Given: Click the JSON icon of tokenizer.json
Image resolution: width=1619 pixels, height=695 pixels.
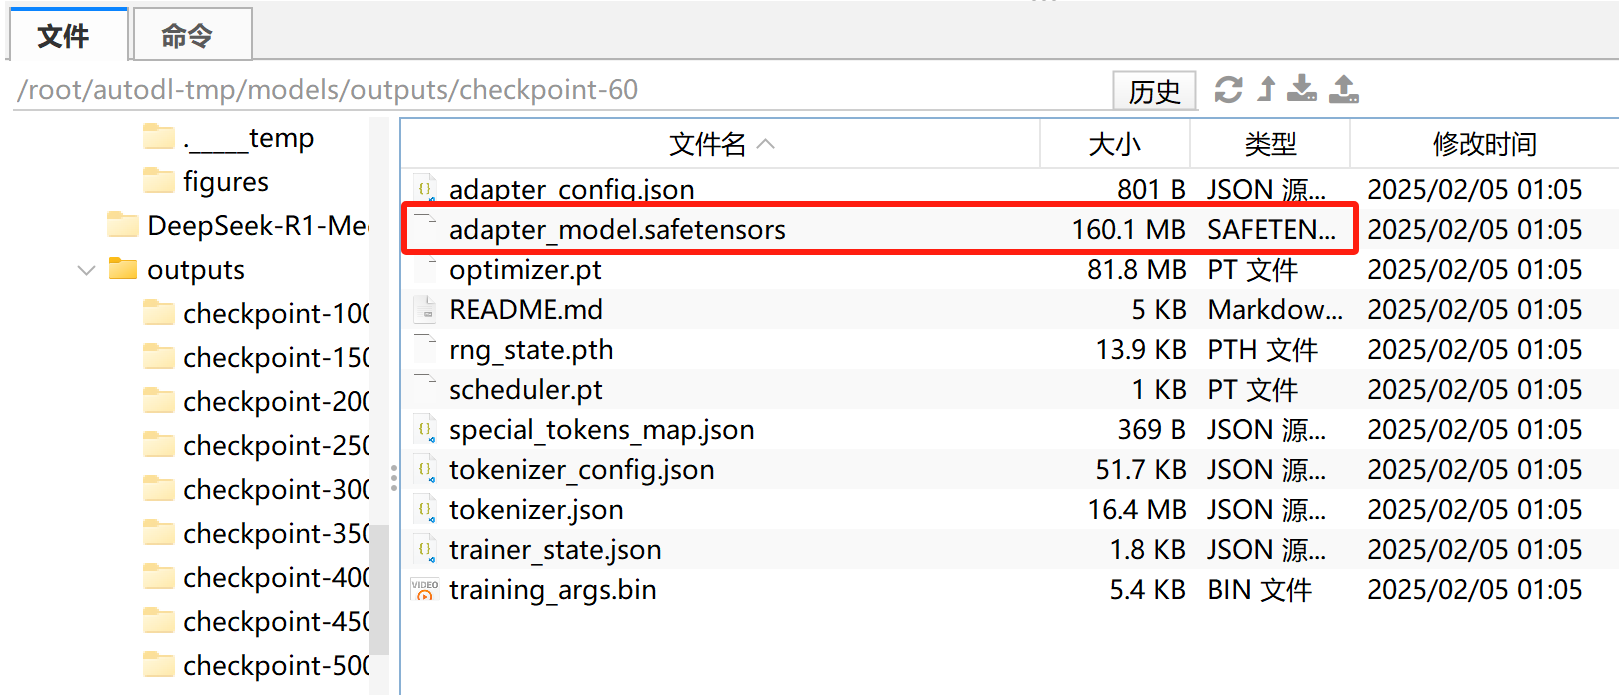Looking at the screenshot, I should click(425, 509).
